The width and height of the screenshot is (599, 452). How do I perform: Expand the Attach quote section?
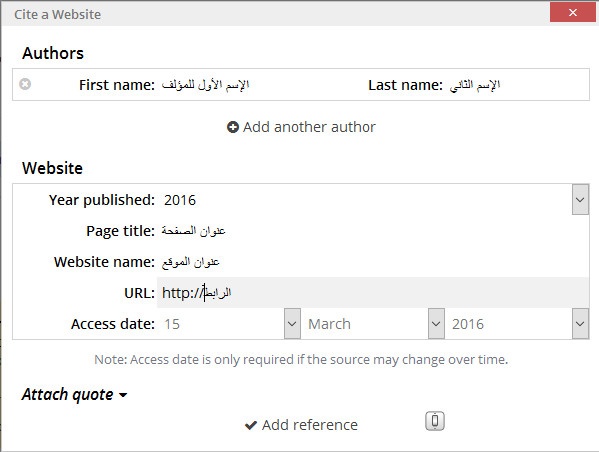[x=74, y=394]
